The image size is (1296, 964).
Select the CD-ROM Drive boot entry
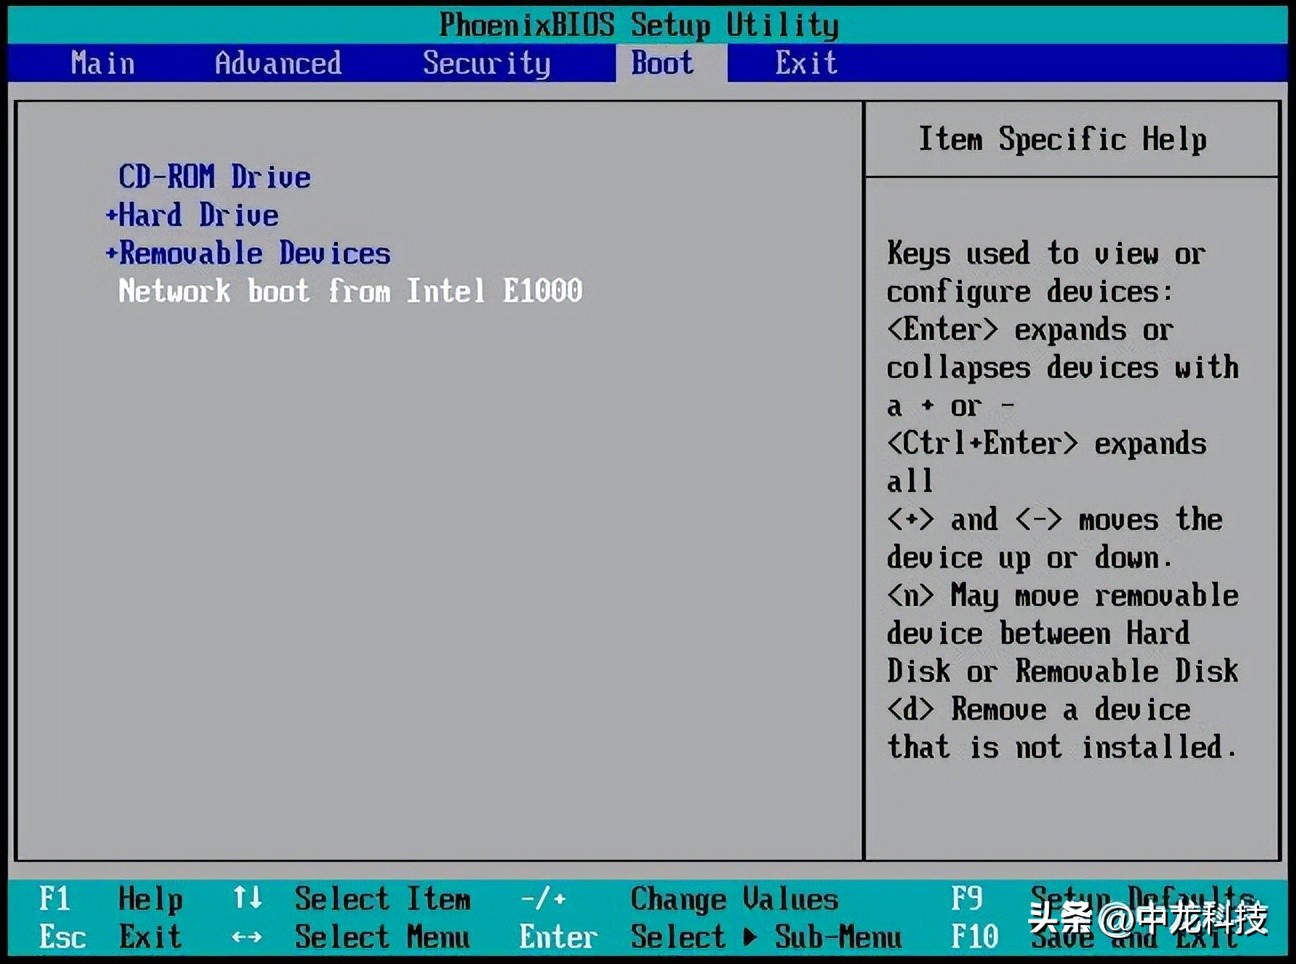tap(213, 177)
